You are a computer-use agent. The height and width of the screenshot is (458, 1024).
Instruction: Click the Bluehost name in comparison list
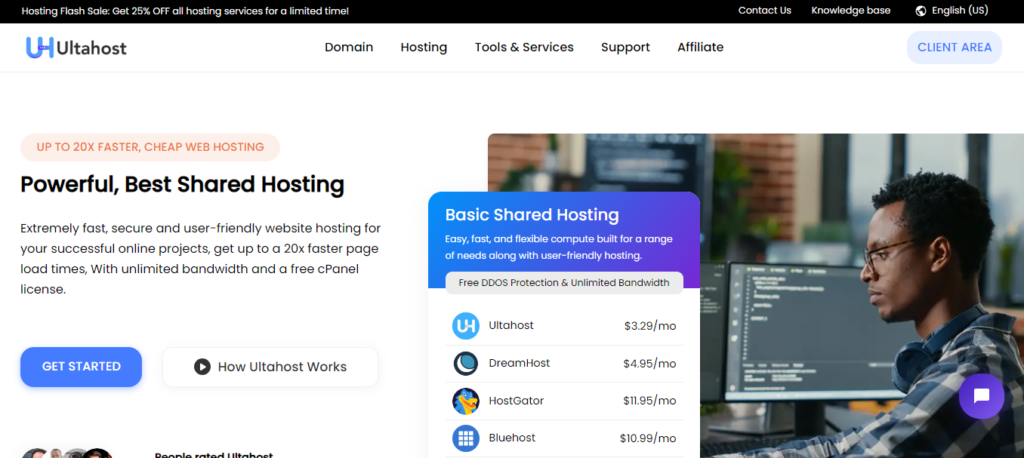(512, 437)
